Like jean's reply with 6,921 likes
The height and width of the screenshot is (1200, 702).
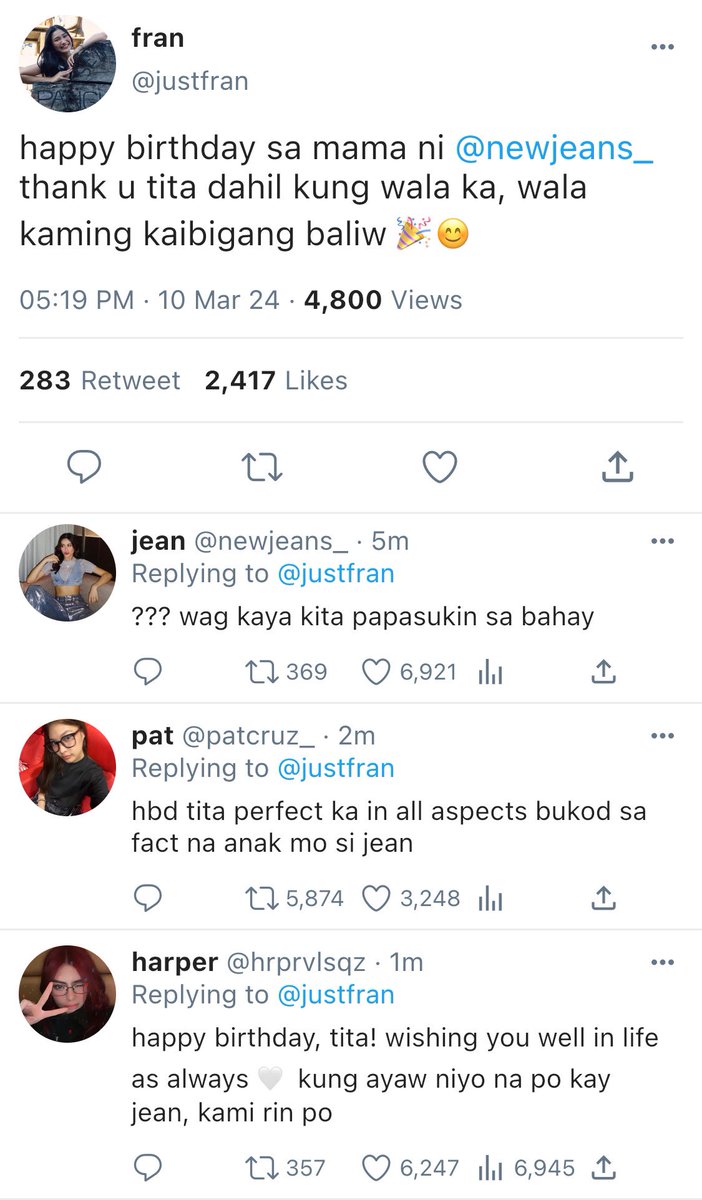(408, 672)
